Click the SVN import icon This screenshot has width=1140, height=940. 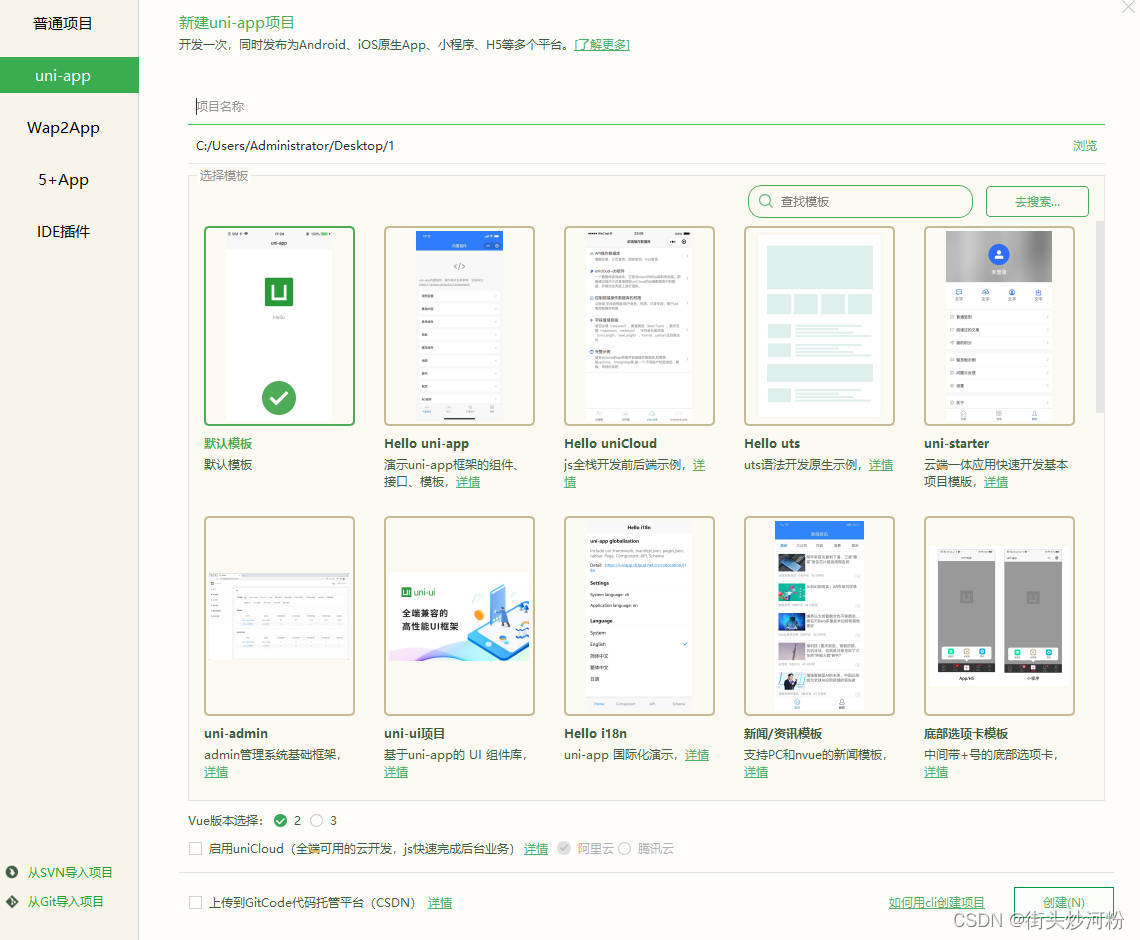coord(12,872)
